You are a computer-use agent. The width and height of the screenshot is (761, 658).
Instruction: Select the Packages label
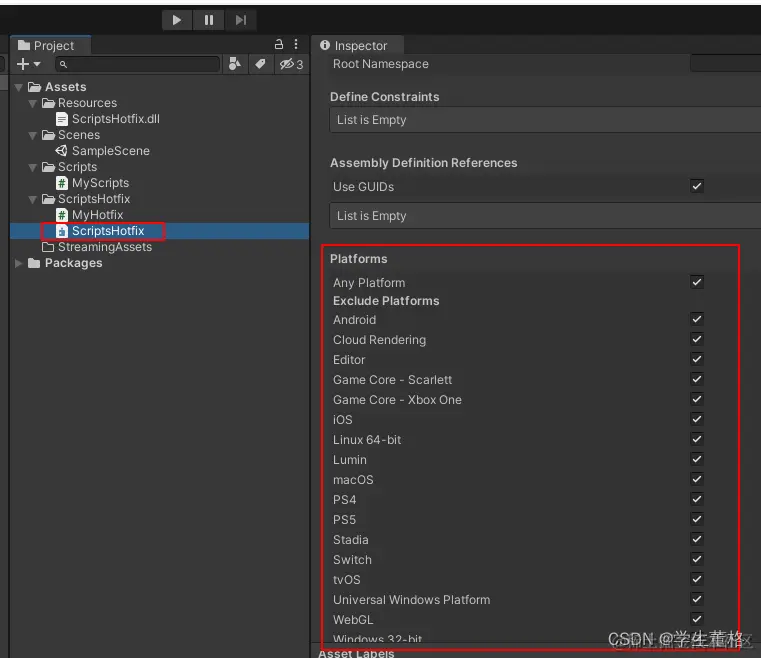click(74, 263)
